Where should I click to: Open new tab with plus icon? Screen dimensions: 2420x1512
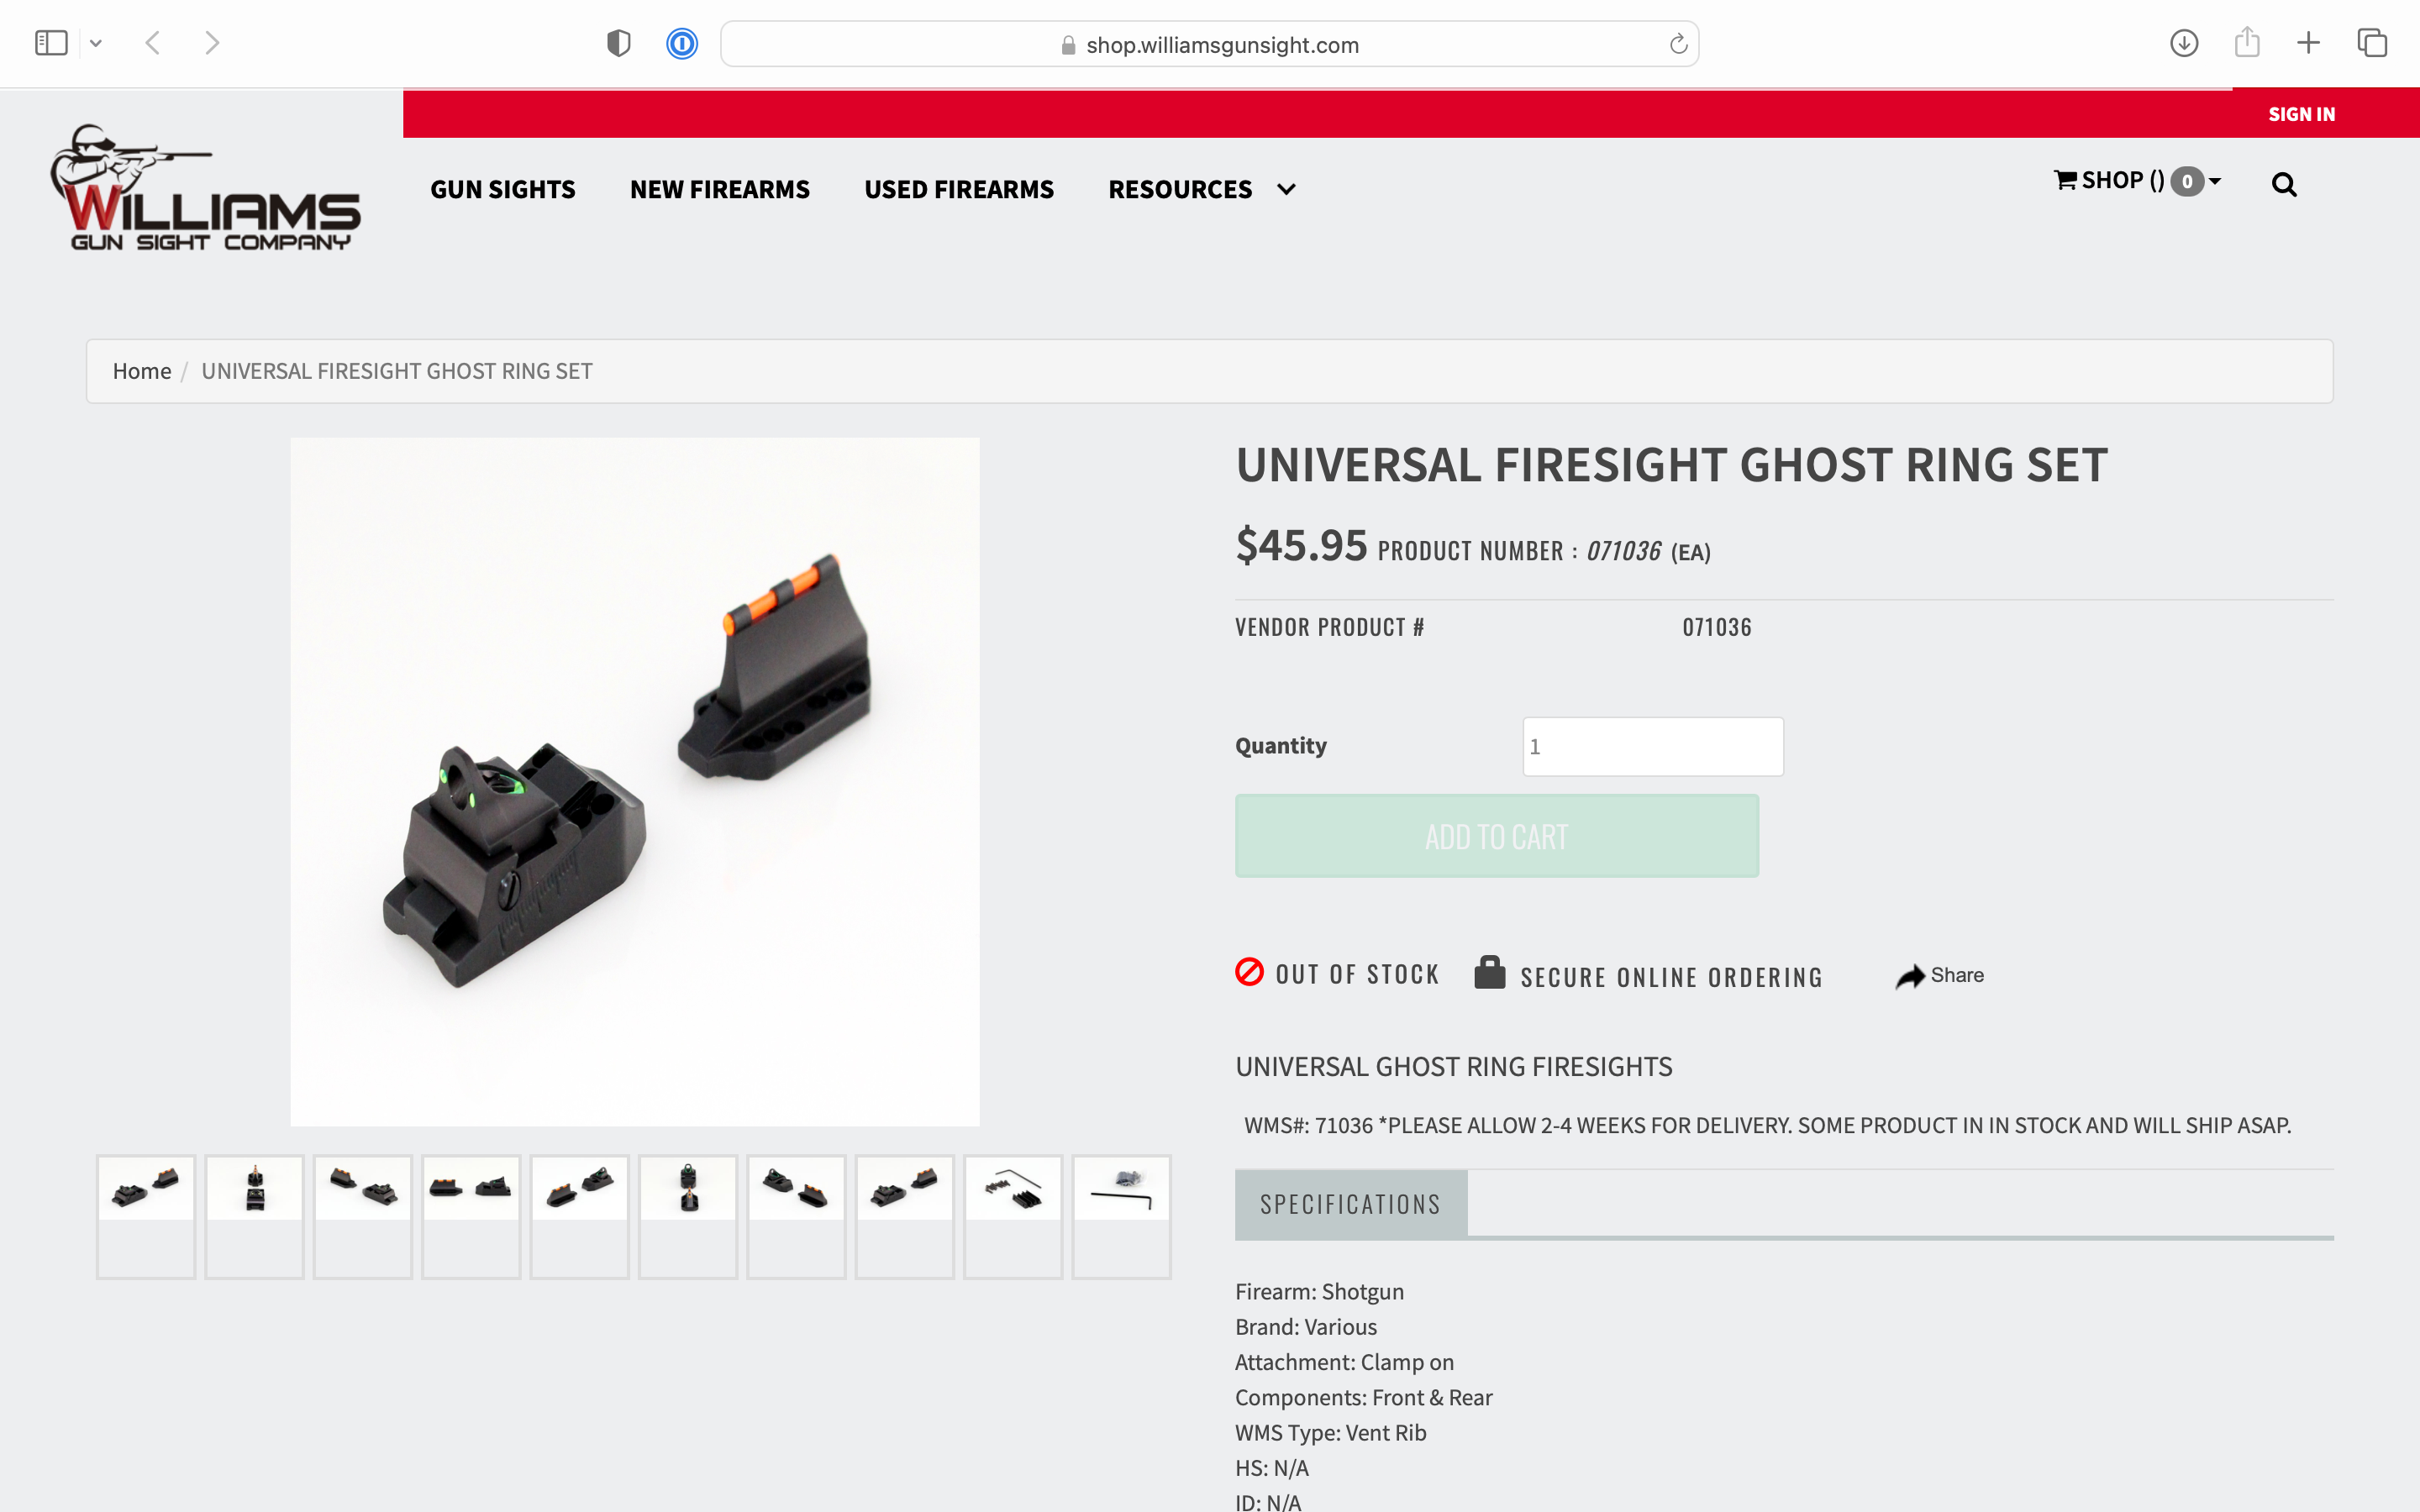click(2308, 43)
